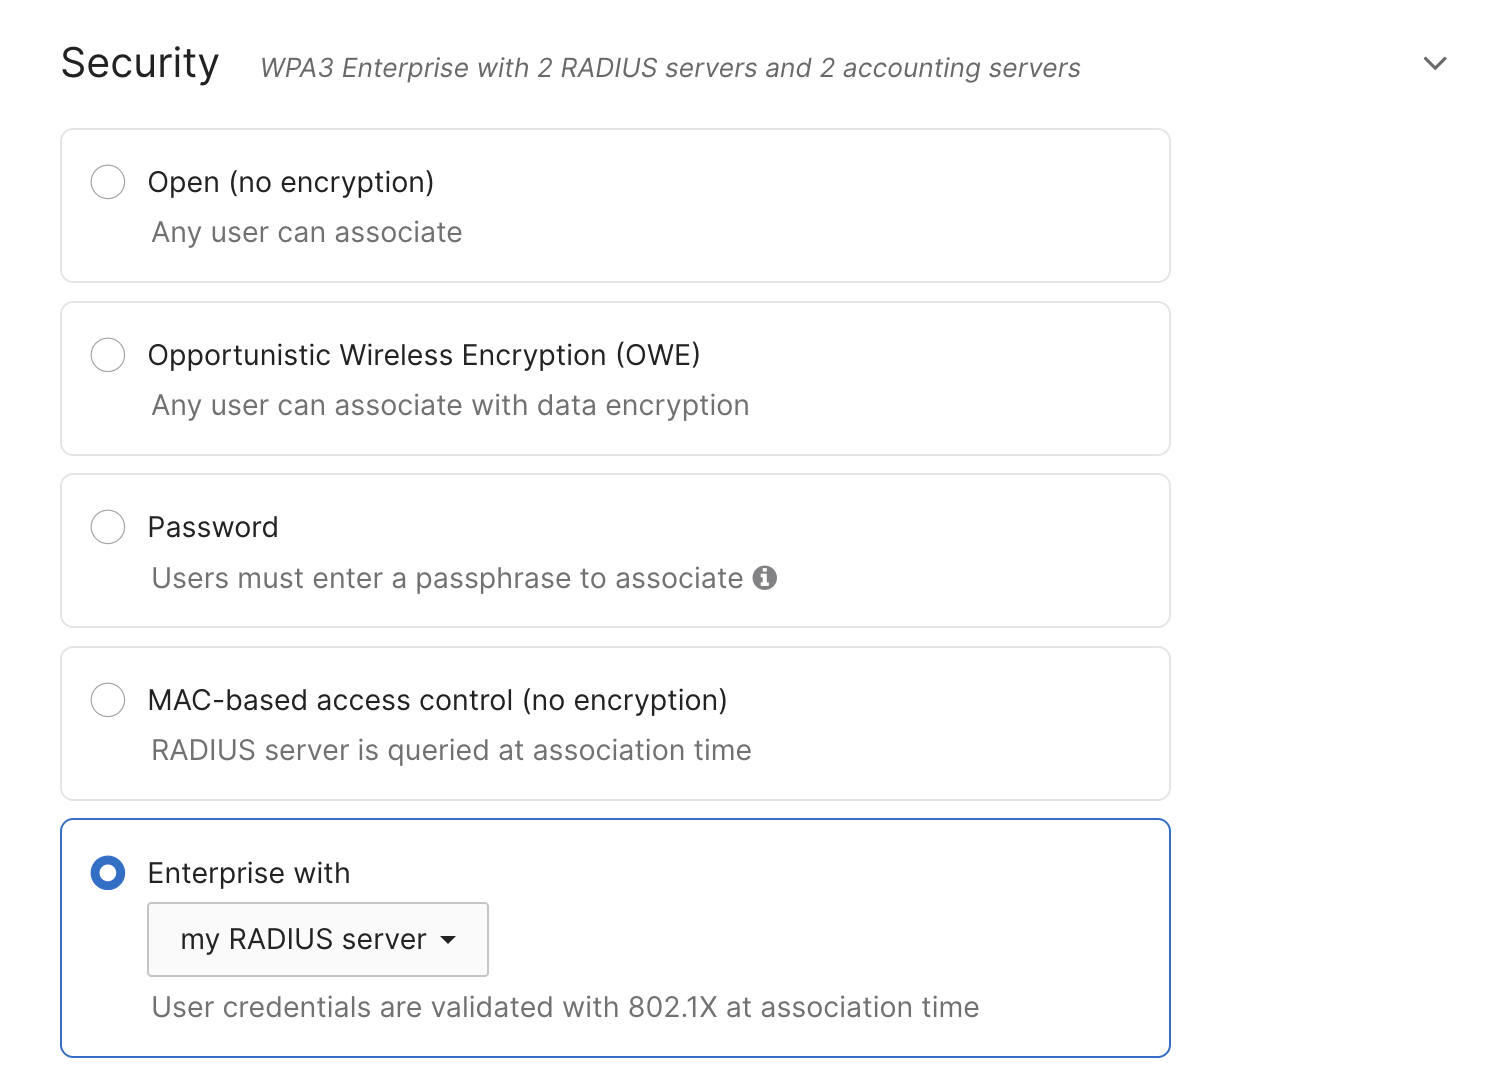
Task: Click the 'Users must enter a passphrase' description
Action: (x=447, y=578)
